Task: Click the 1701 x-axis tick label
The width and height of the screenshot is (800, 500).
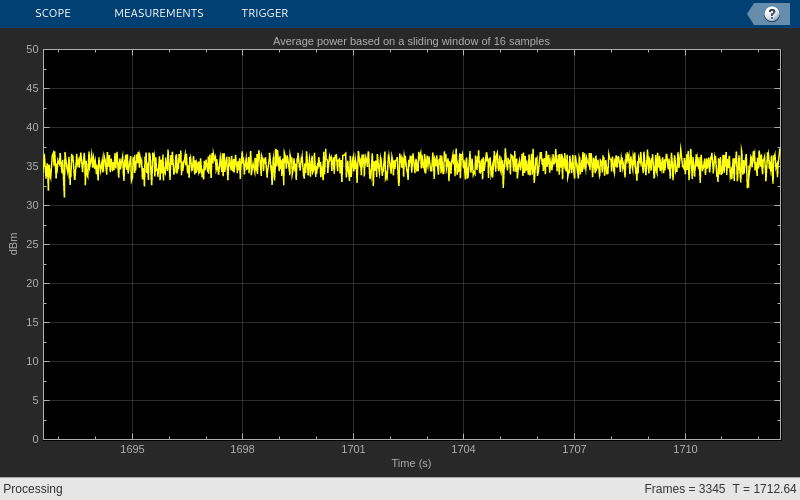Action: tap(353, 449)
